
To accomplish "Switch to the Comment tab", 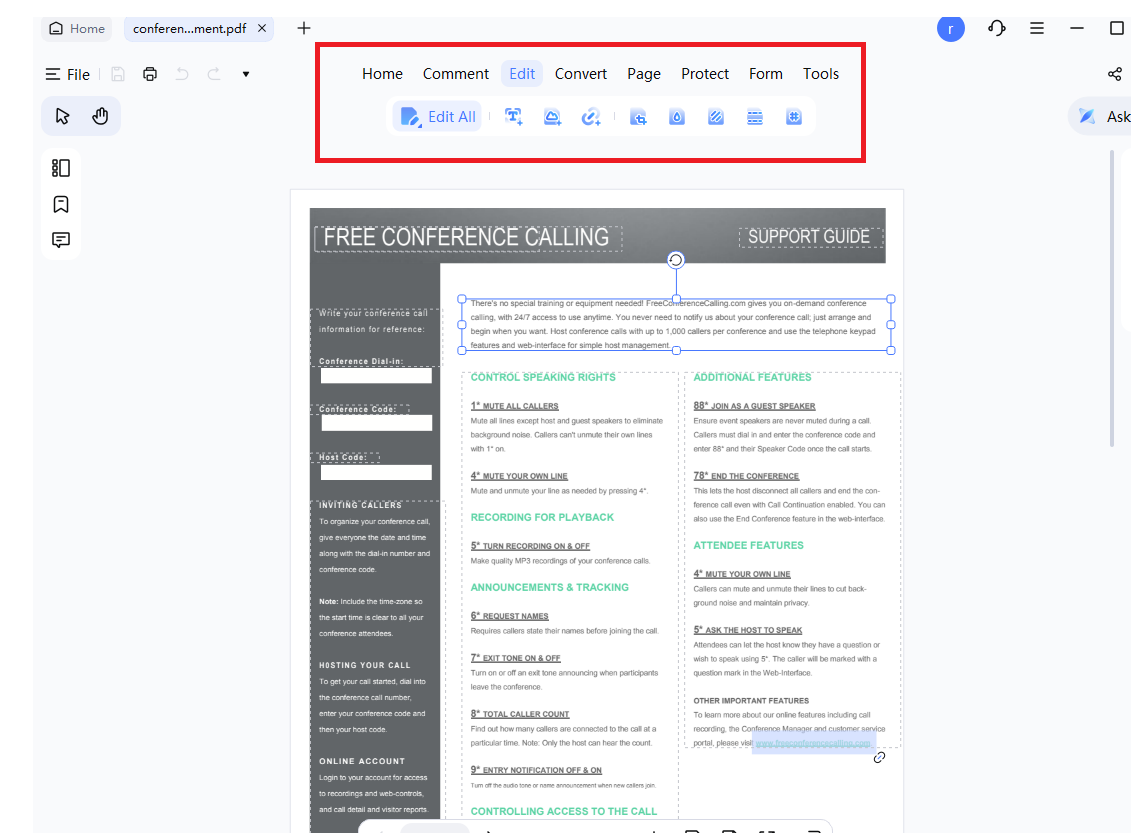I will click(456, 74).
